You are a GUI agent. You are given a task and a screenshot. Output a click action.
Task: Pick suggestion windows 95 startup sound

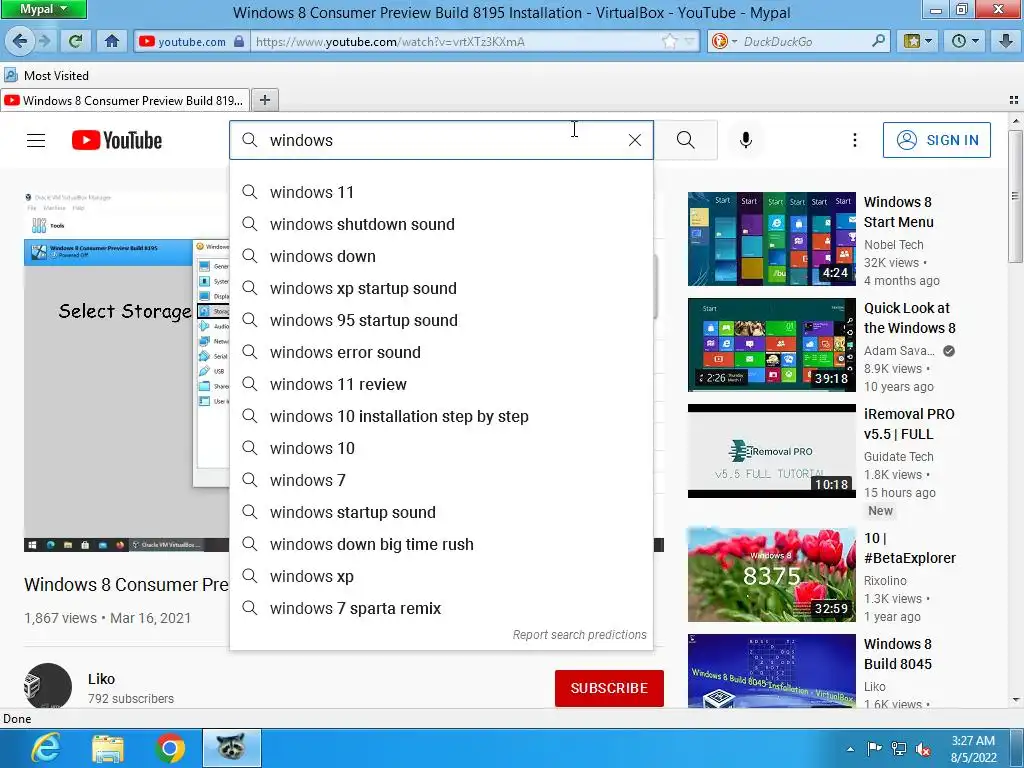point(441,320)
